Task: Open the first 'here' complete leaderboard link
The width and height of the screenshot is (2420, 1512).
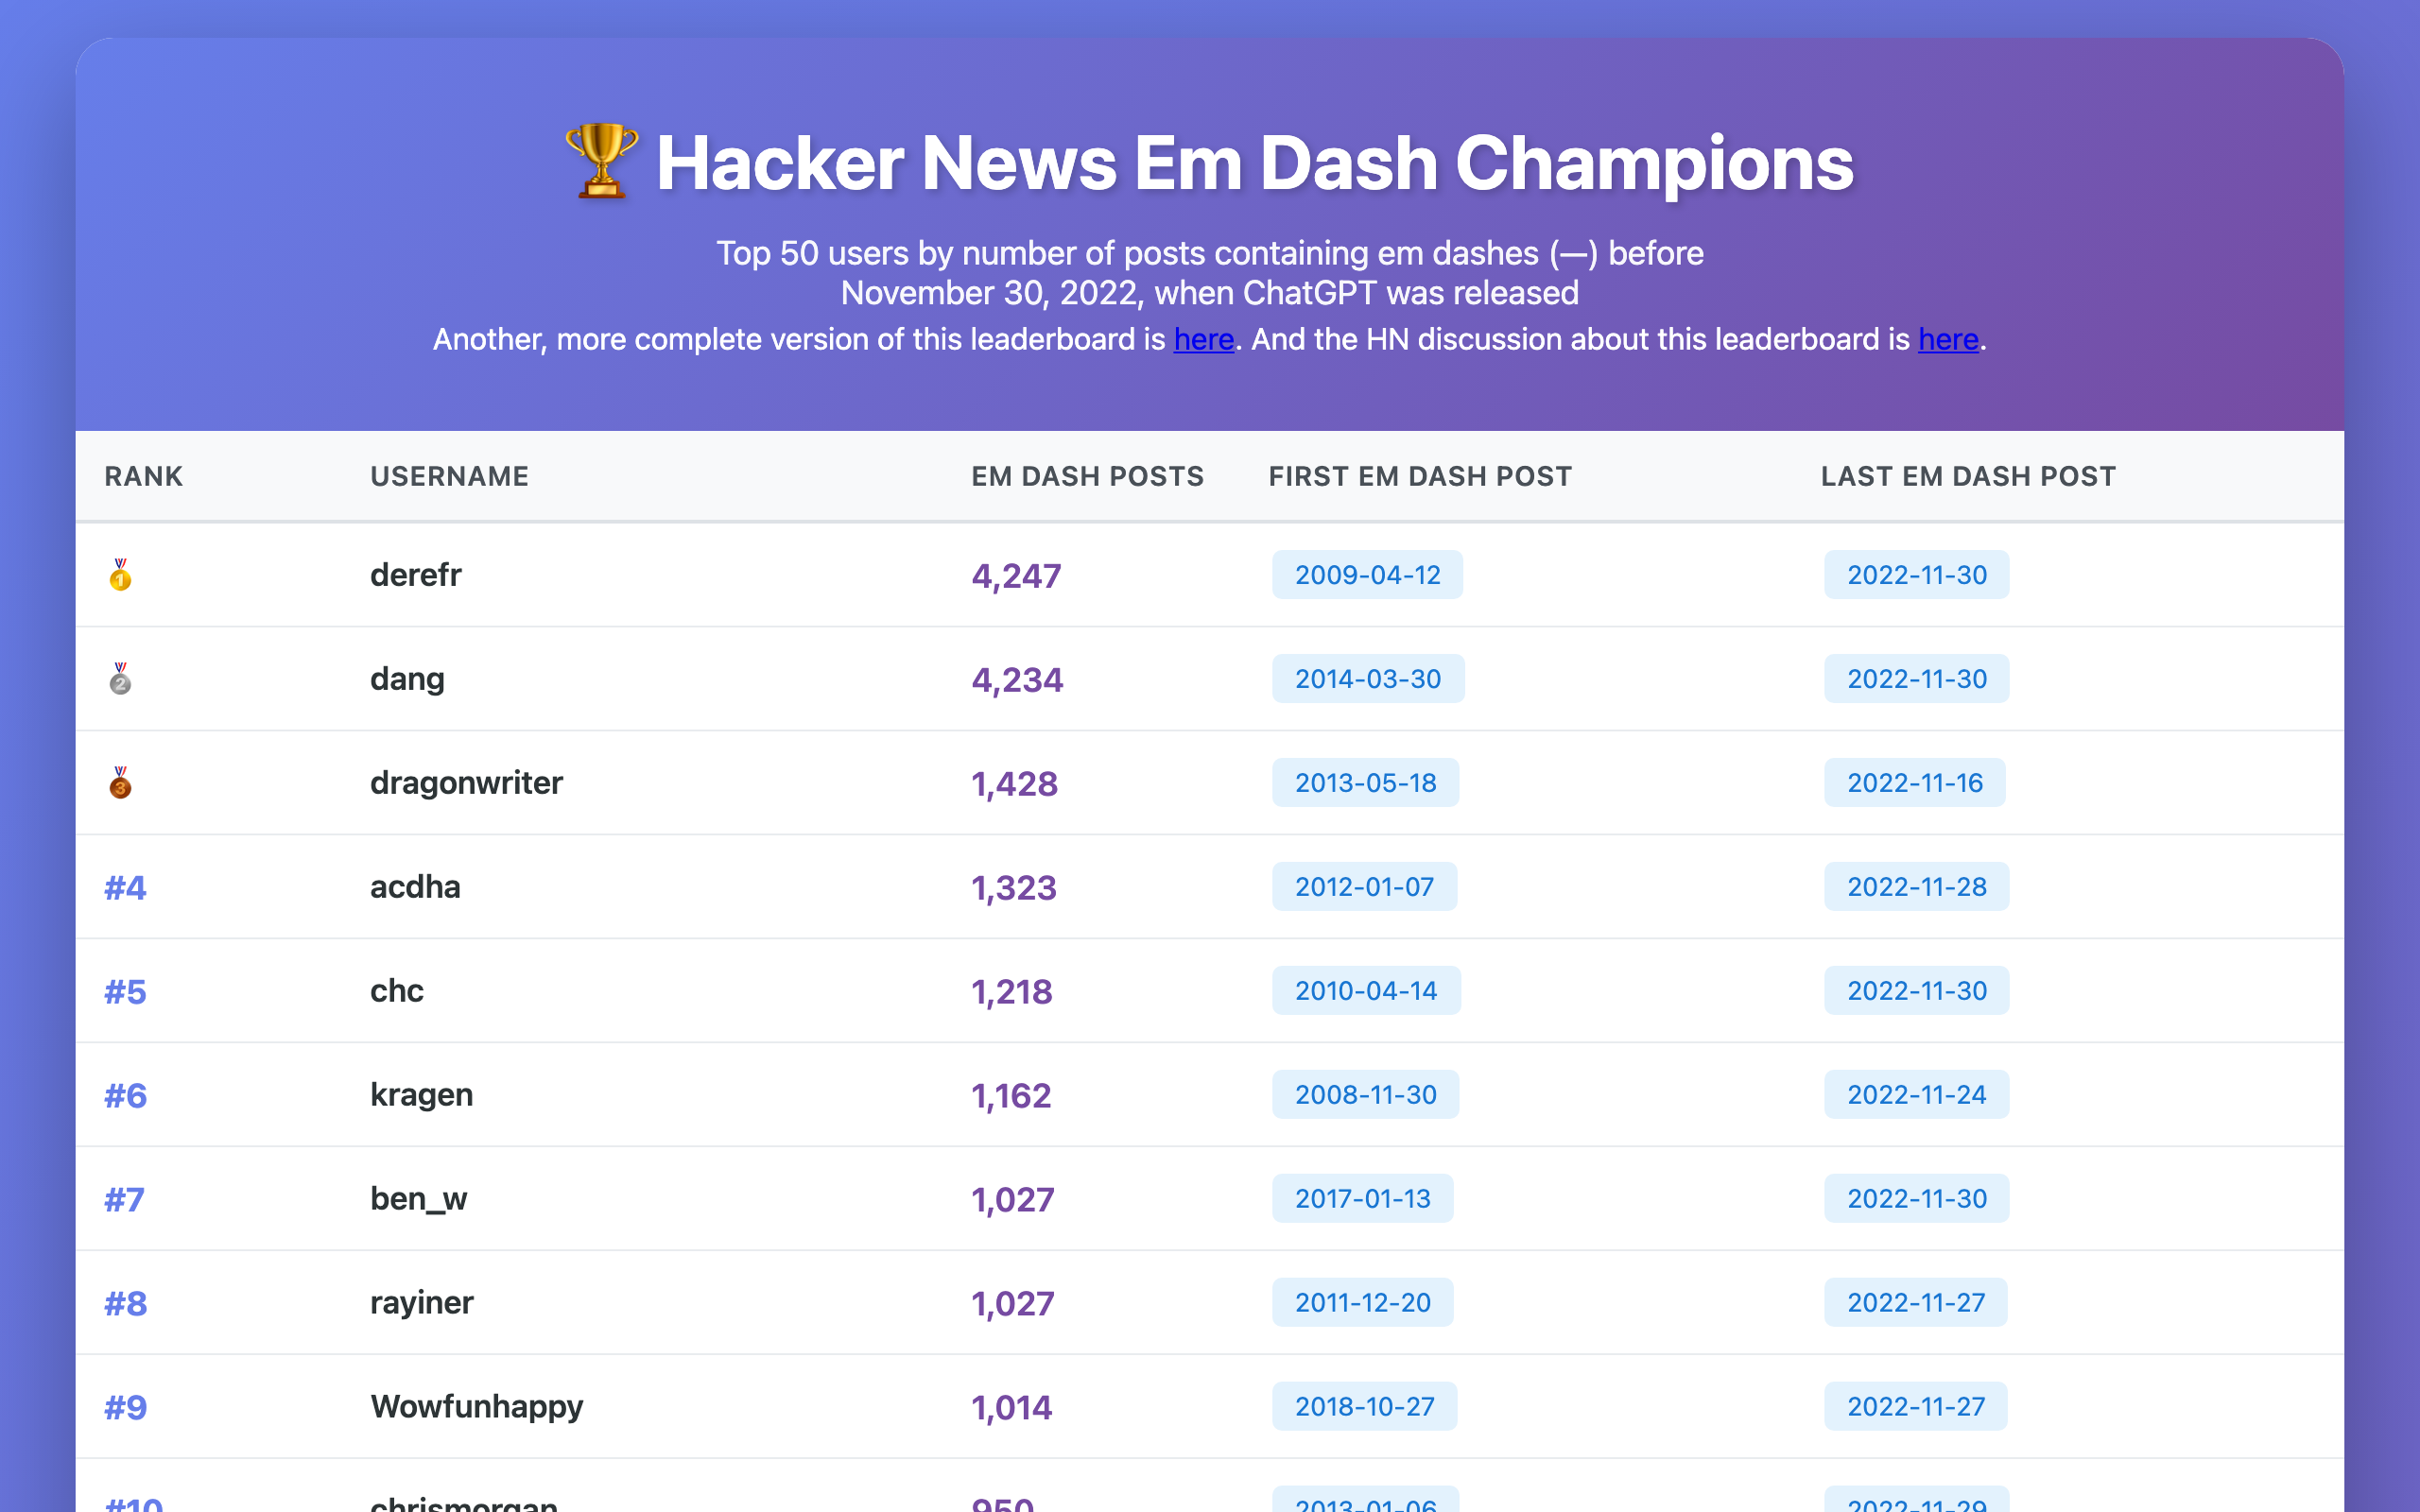Action: pyautogui.click(x=1203, y=340)
